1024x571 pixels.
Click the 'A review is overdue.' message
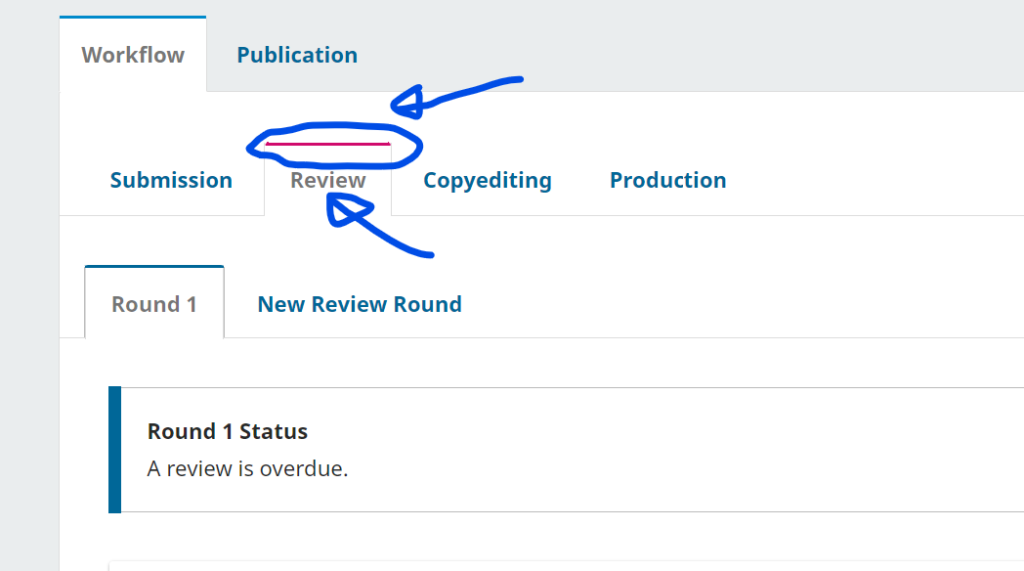coord(248,468)
